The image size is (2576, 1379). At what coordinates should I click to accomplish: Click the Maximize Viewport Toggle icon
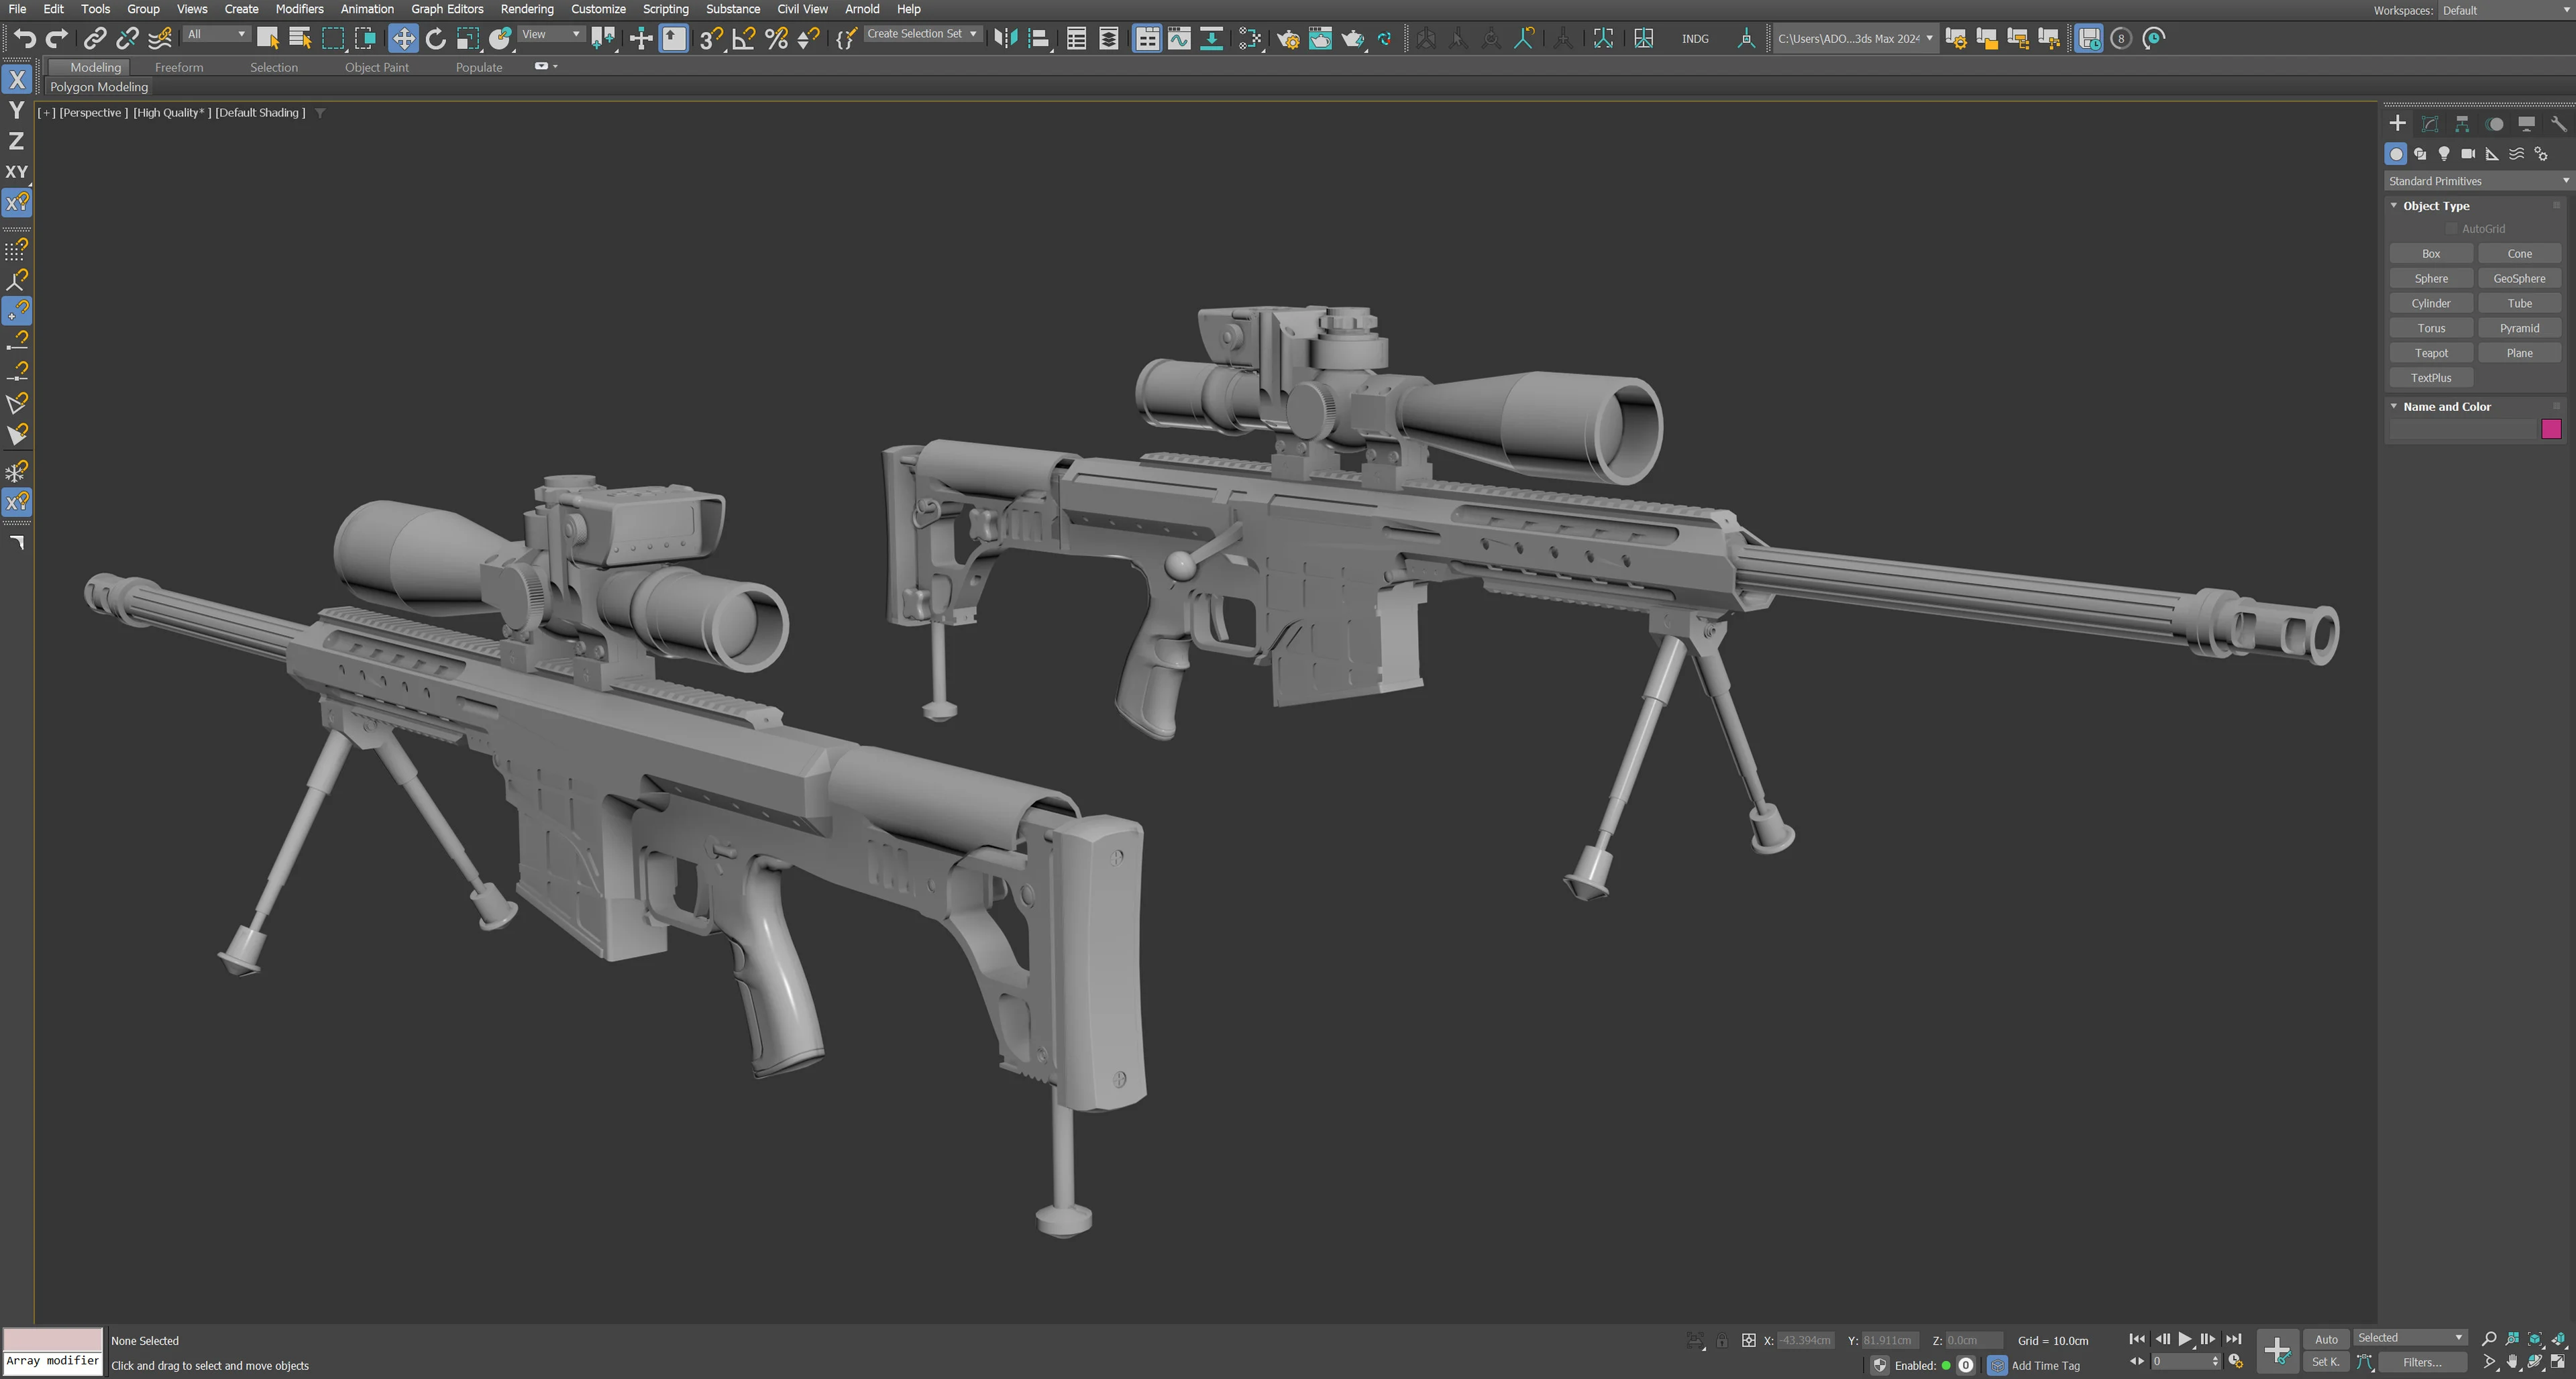point(2558,1361)
